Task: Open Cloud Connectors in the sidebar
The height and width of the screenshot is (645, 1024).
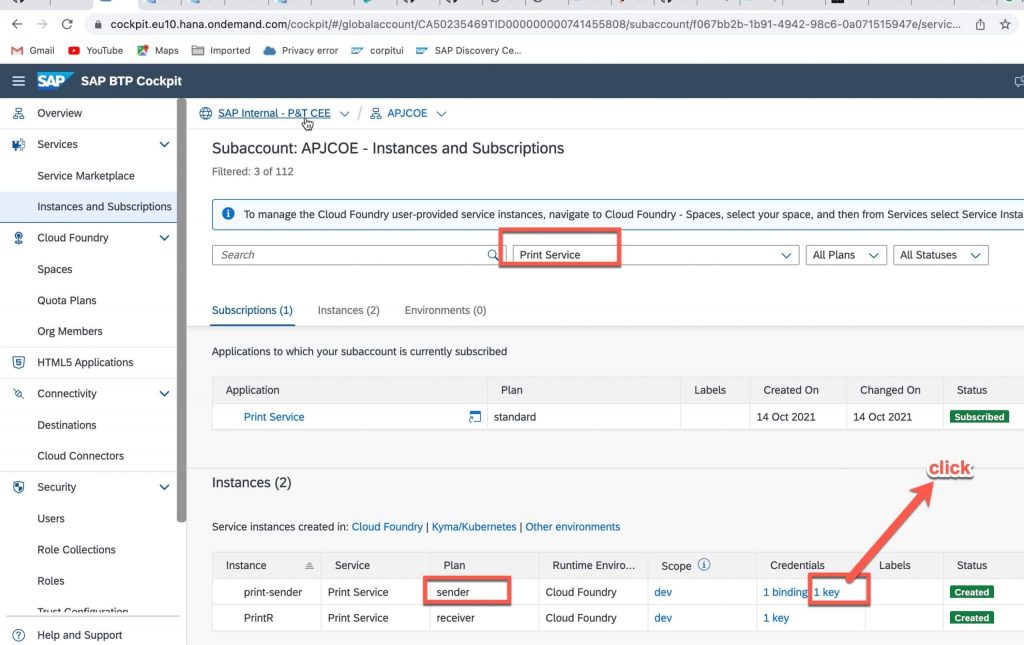Action: [80, 456]
